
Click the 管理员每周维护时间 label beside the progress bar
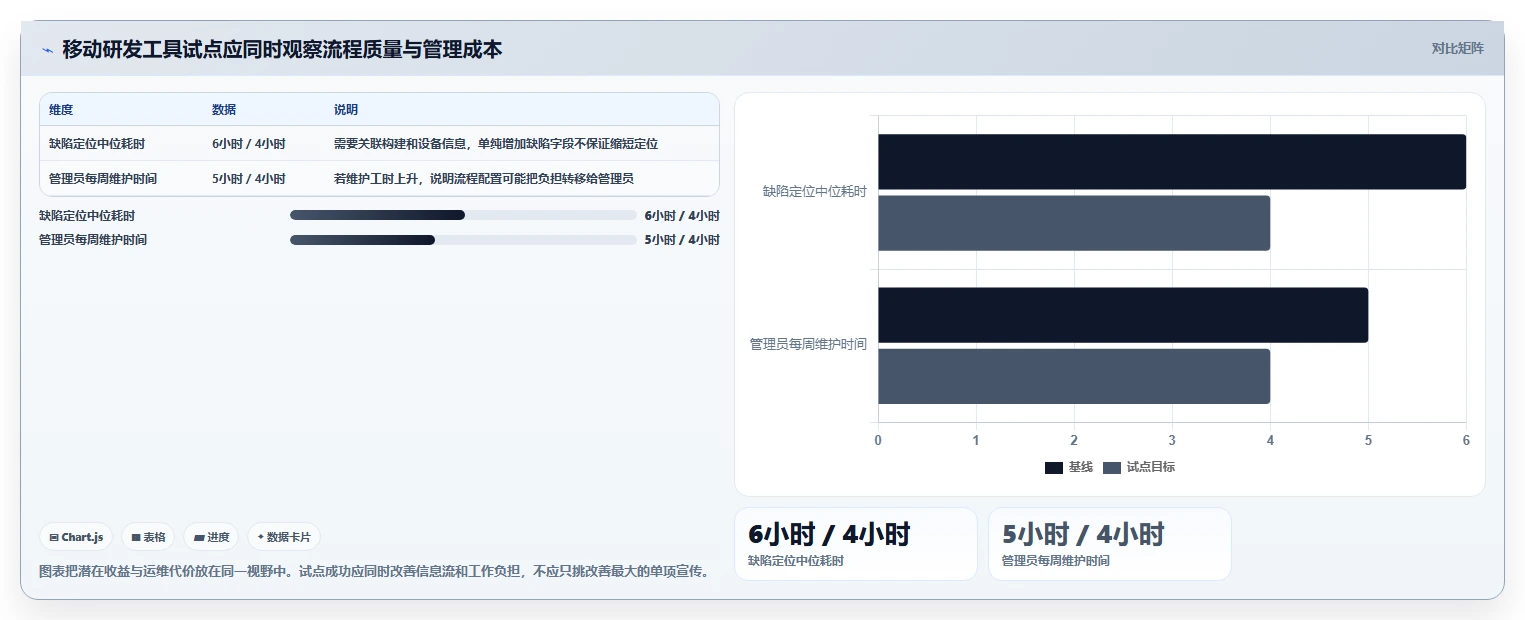93,240
